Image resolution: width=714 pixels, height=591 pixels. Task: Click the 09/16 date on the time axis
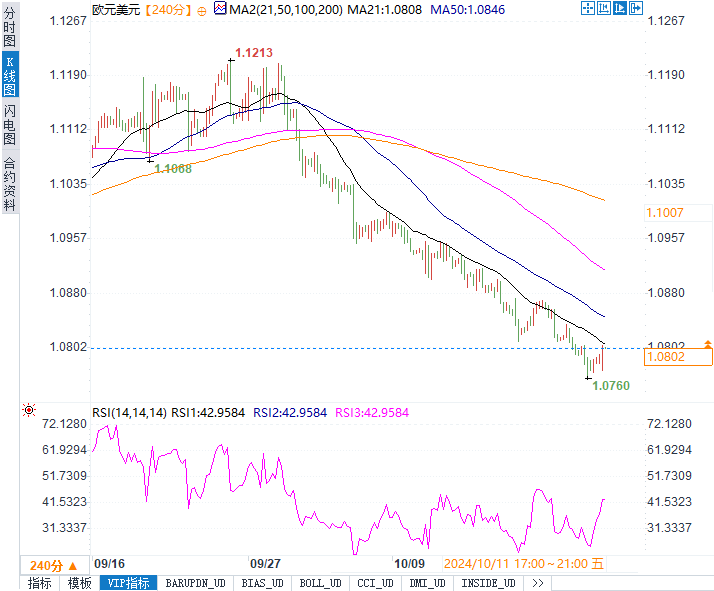pyautogui.click(x=109, y=564)
